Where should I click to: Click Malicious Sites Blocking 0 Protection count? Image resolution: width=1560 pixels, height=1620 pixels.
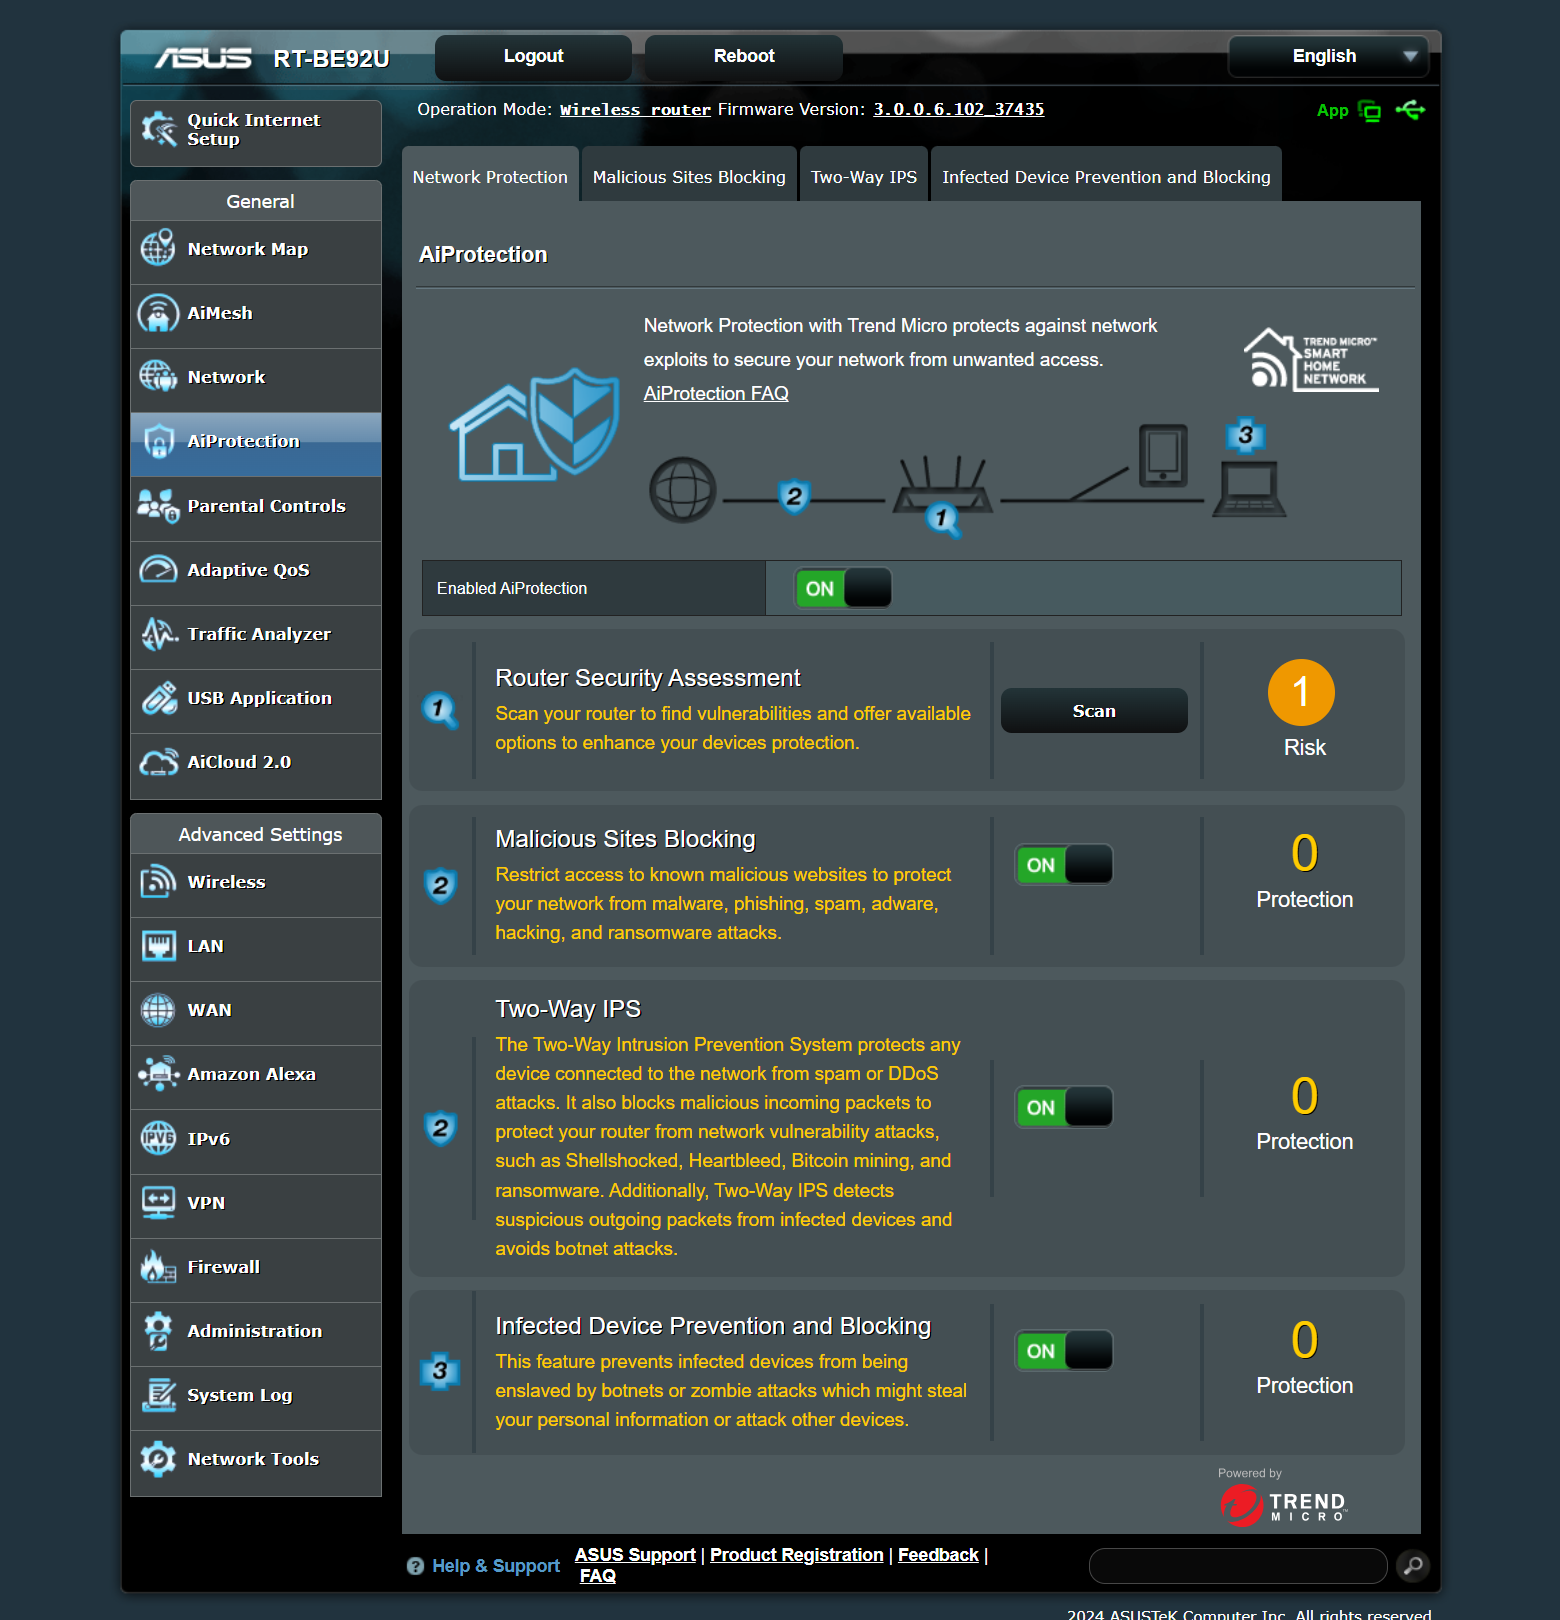[x=1305, y=853]
